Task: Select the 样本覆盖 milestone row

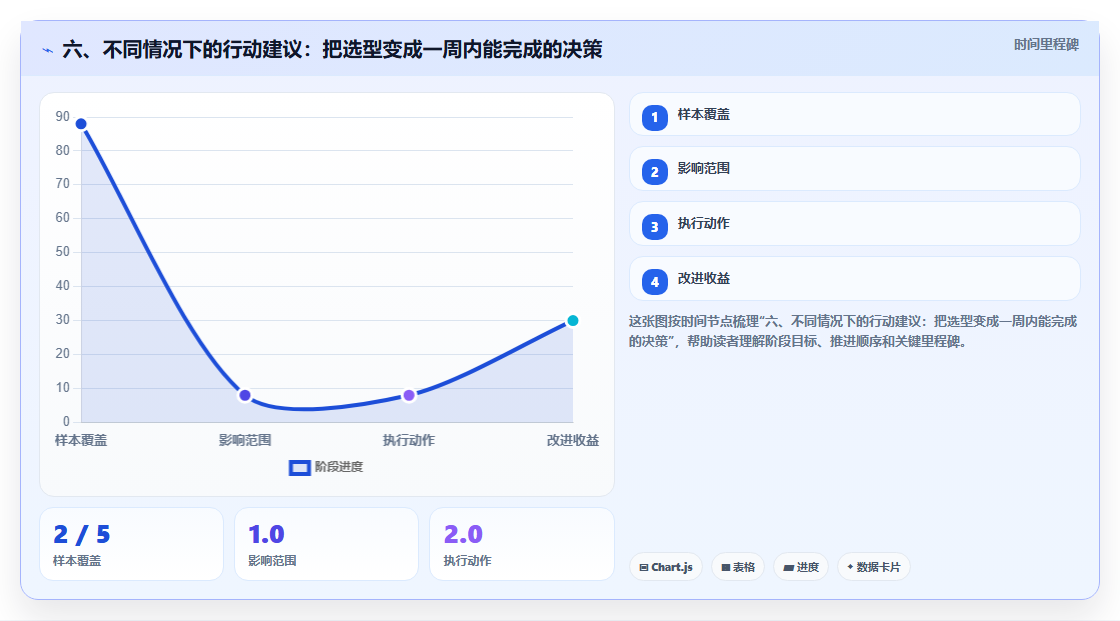Action: (854, 114)
